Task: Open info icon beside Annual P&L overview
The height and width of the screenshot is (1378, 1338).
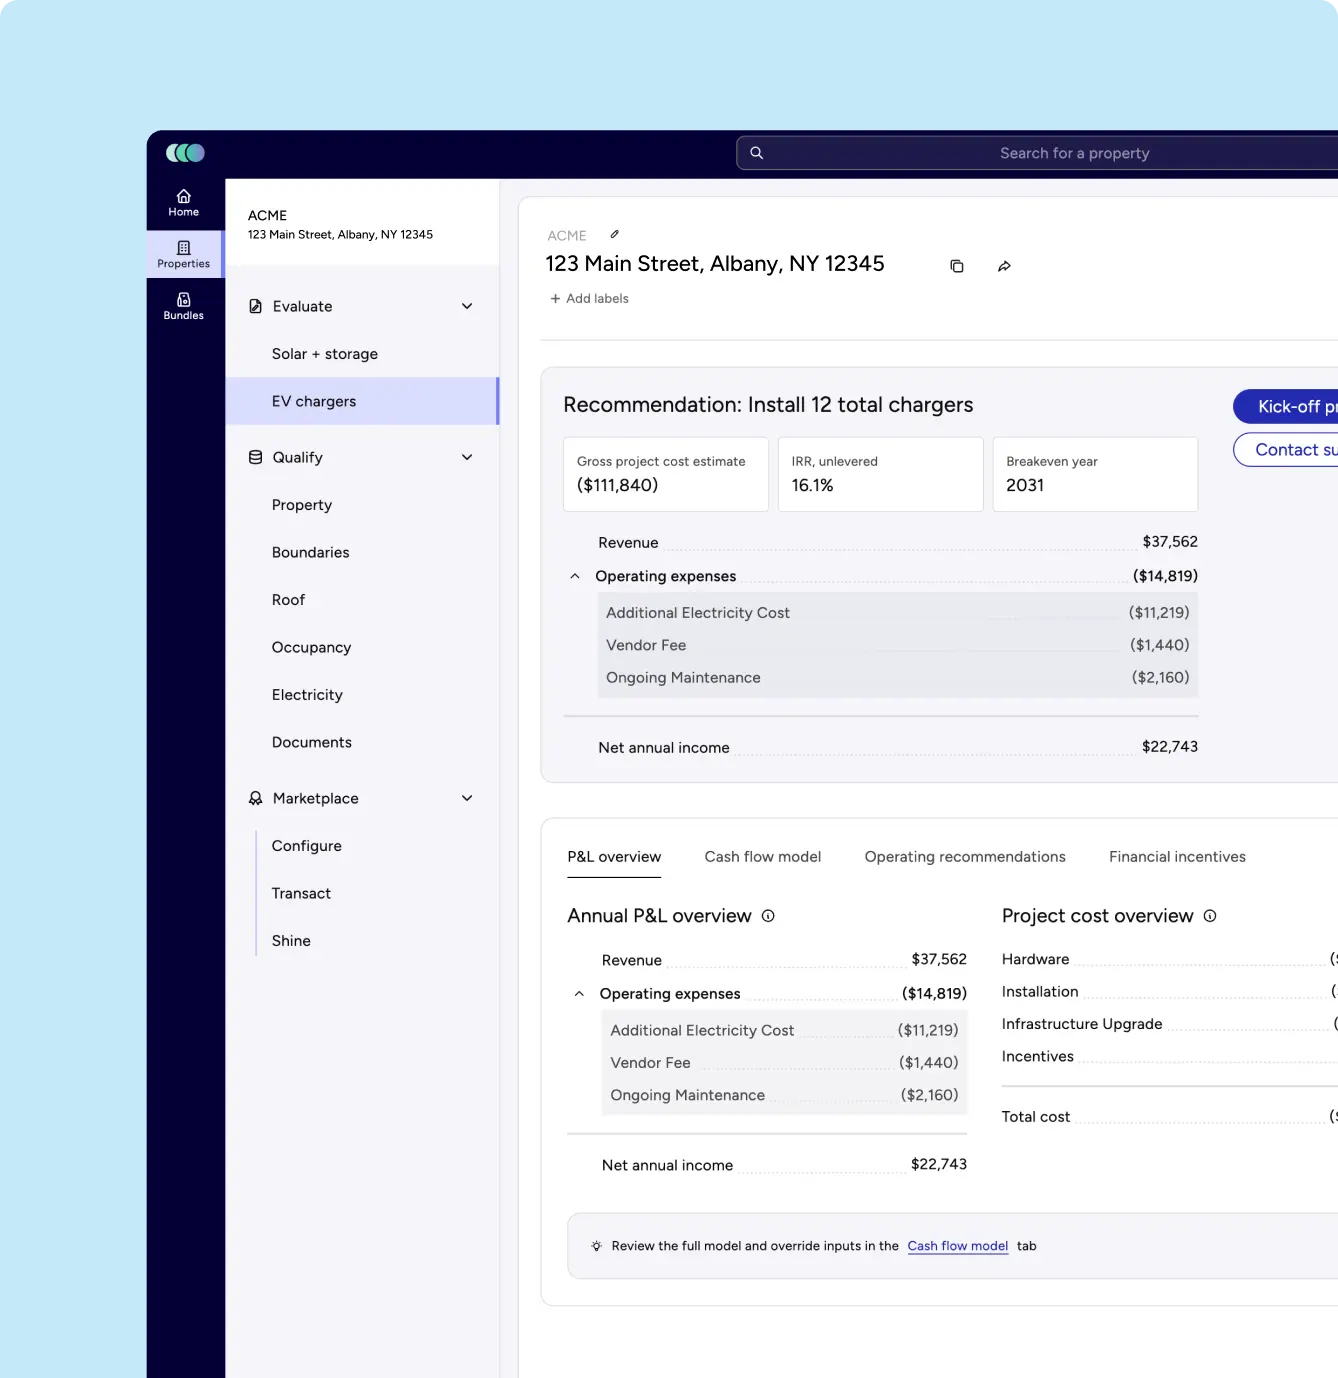Action: pos(768,916)
